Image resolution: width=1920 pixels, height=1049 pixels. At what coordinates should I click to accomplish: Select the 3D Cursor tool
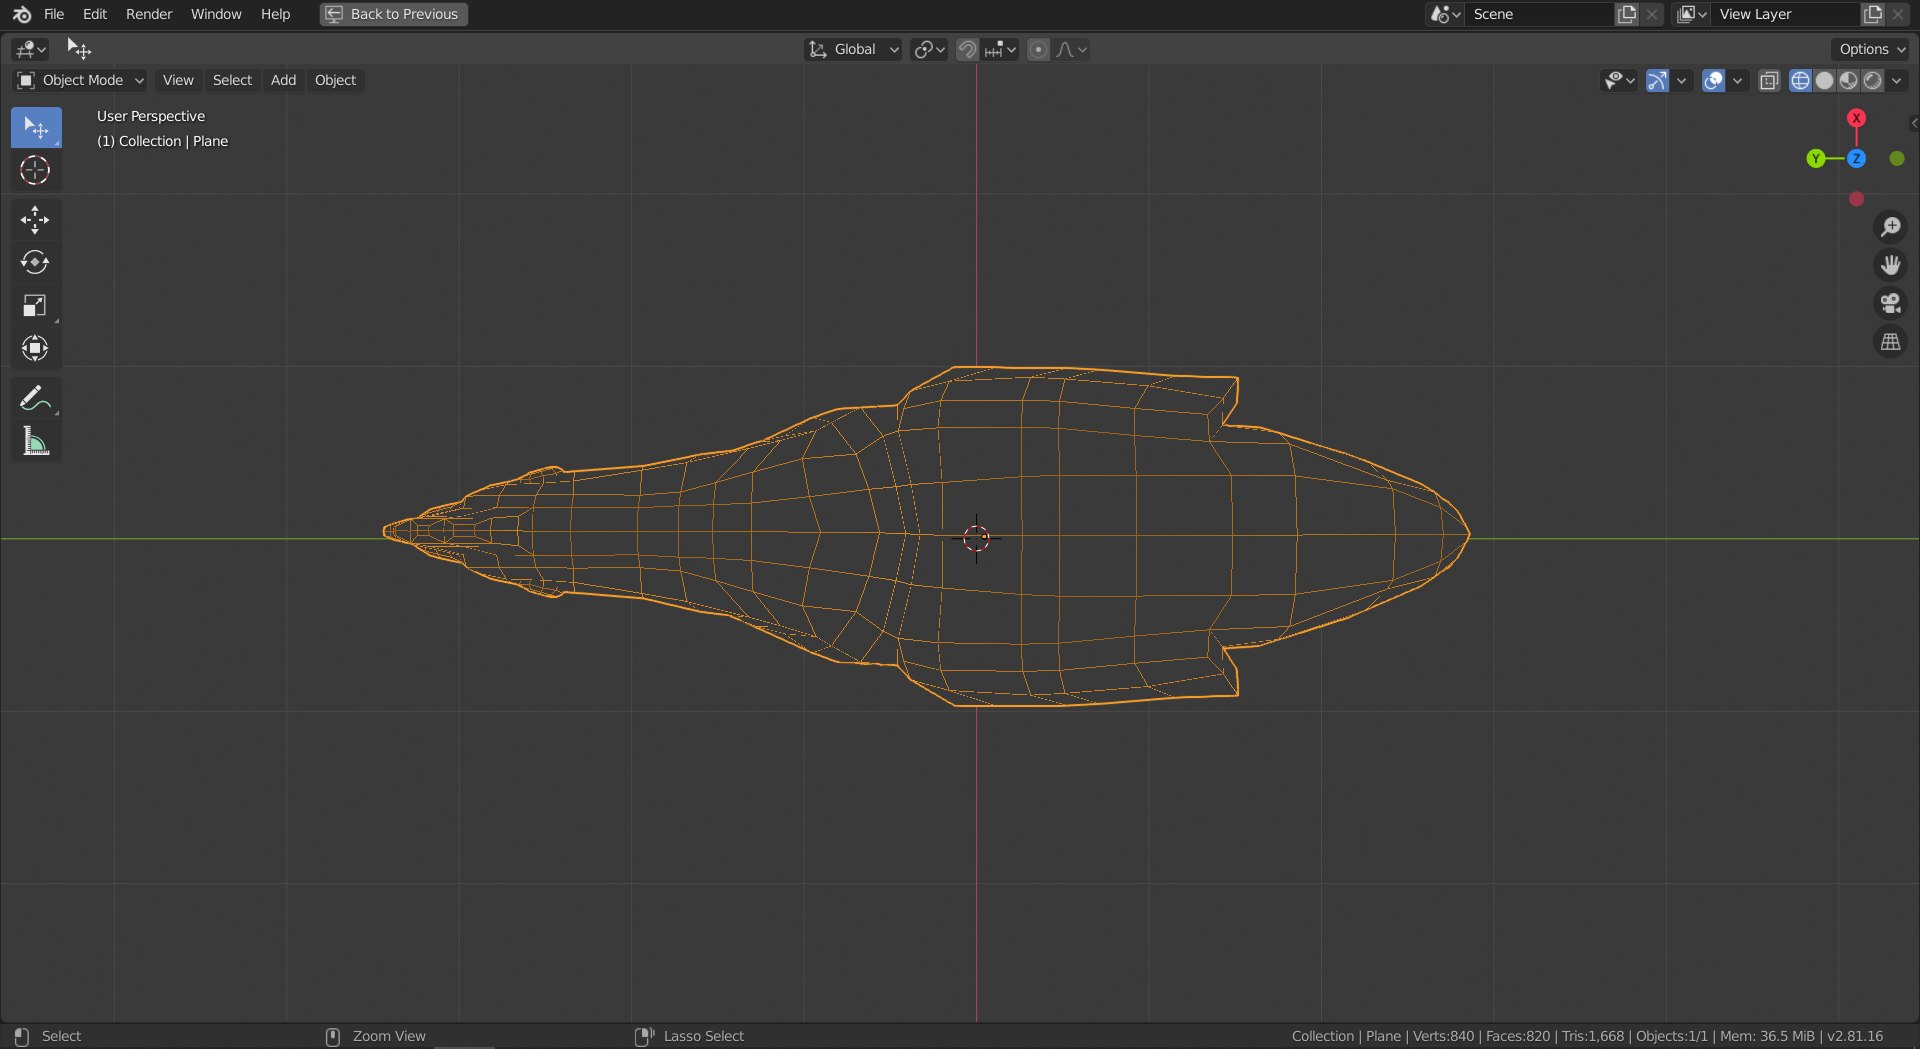(36, 171)
